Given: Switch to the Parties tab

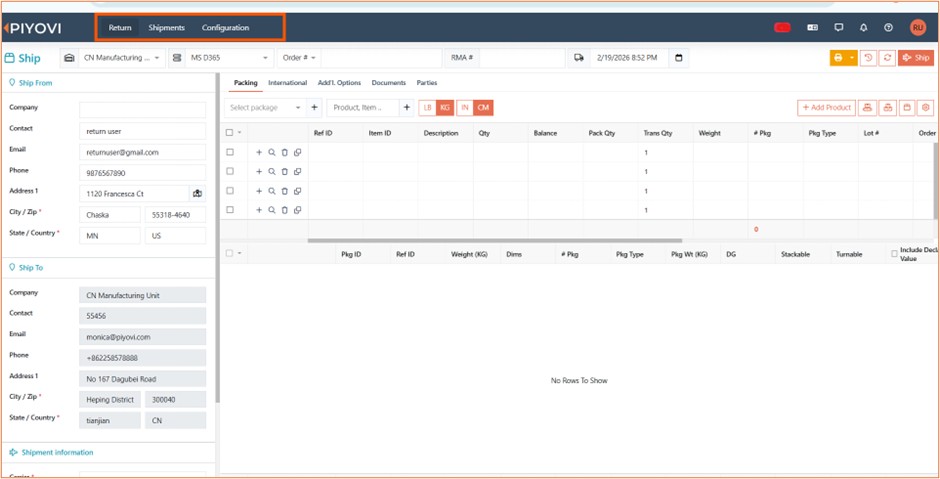Looking at the screenshot, I should point(427,83).
